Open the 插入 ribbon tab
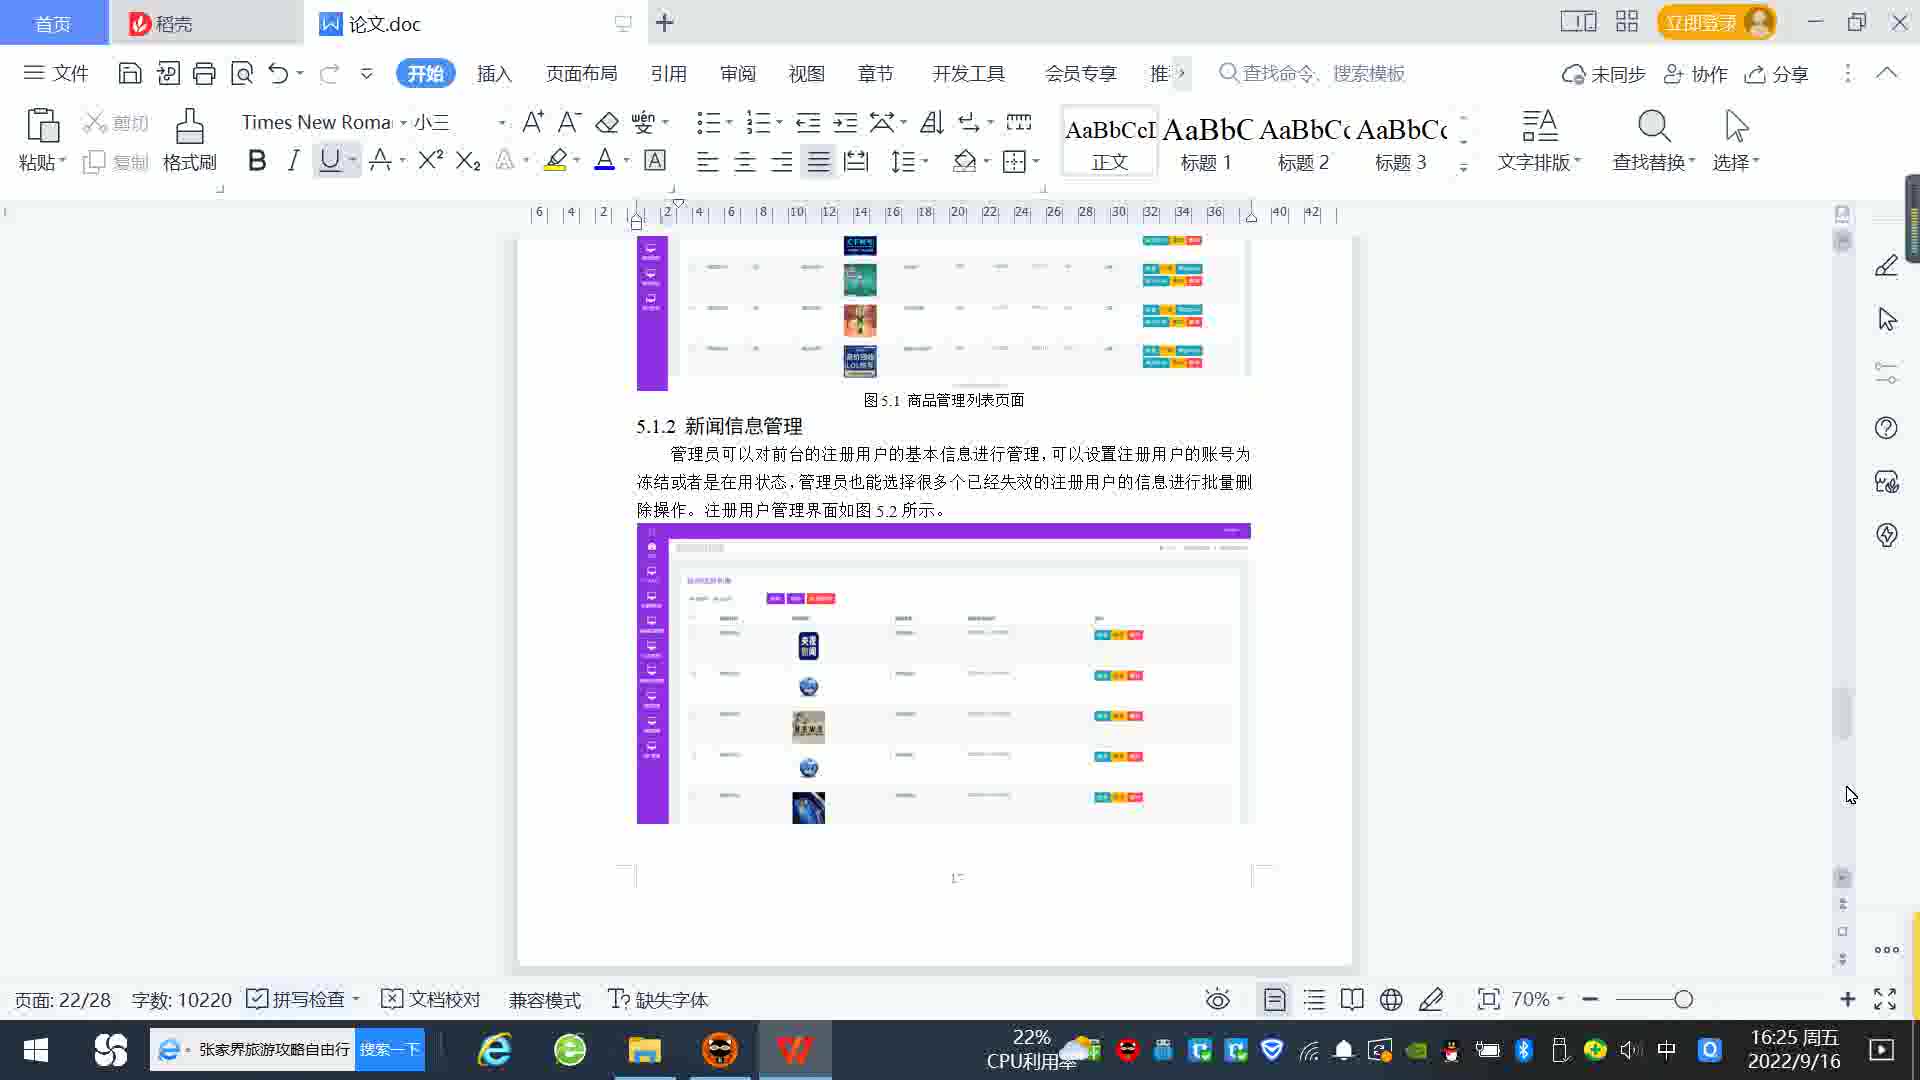 (494, 73)
